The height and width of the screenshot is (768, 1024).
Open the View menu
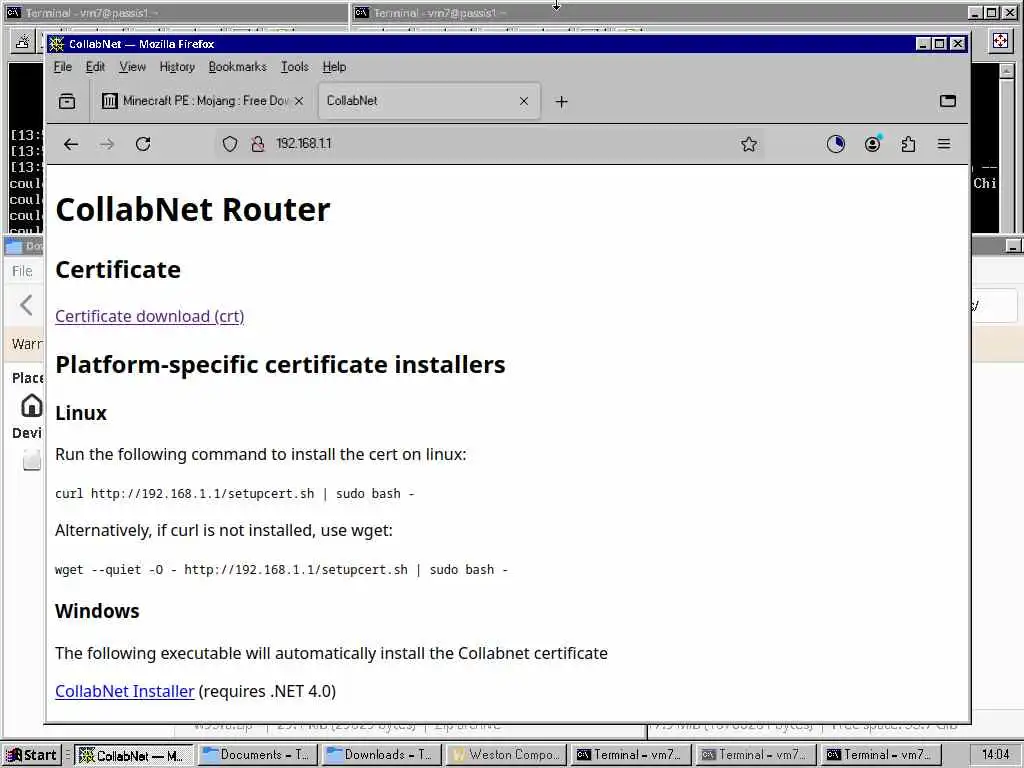pyautogui.click(x=133, y=67)
